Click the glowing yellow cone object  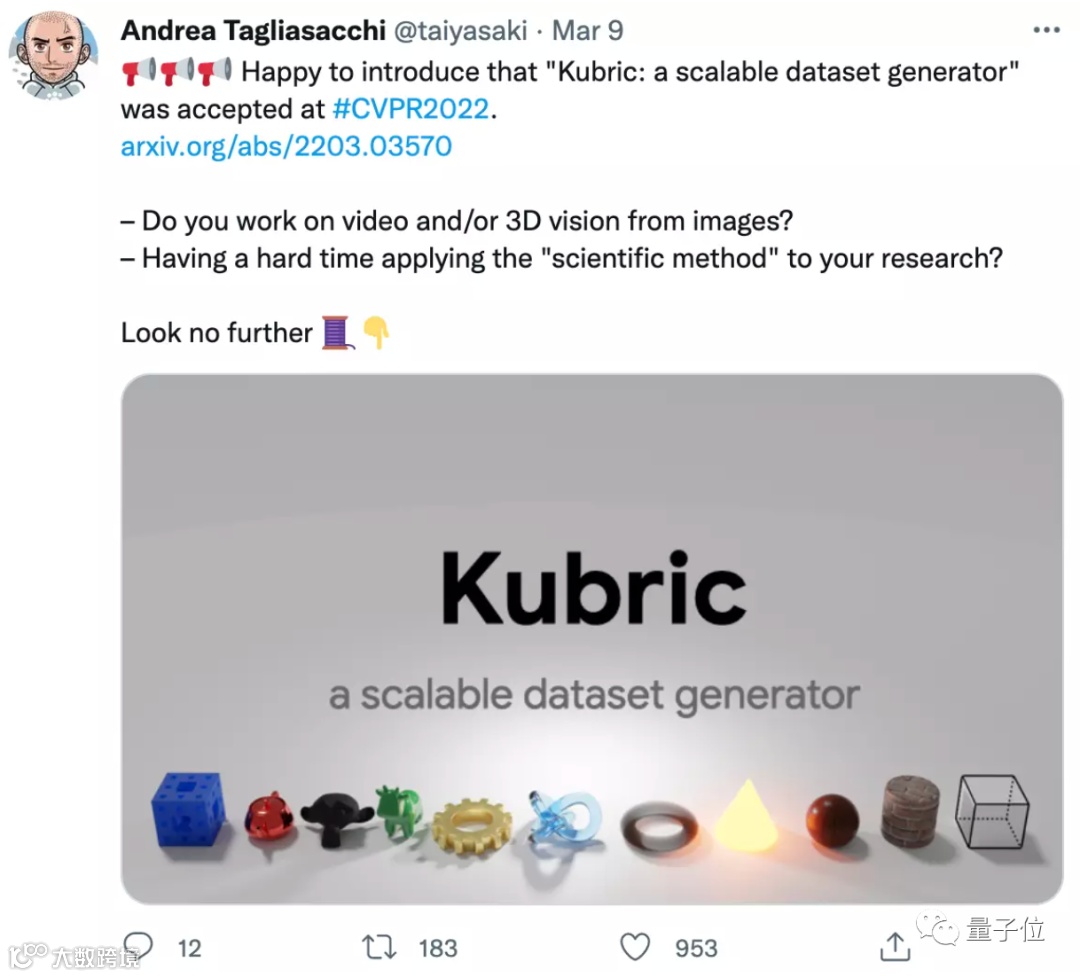tap(746, 815)
